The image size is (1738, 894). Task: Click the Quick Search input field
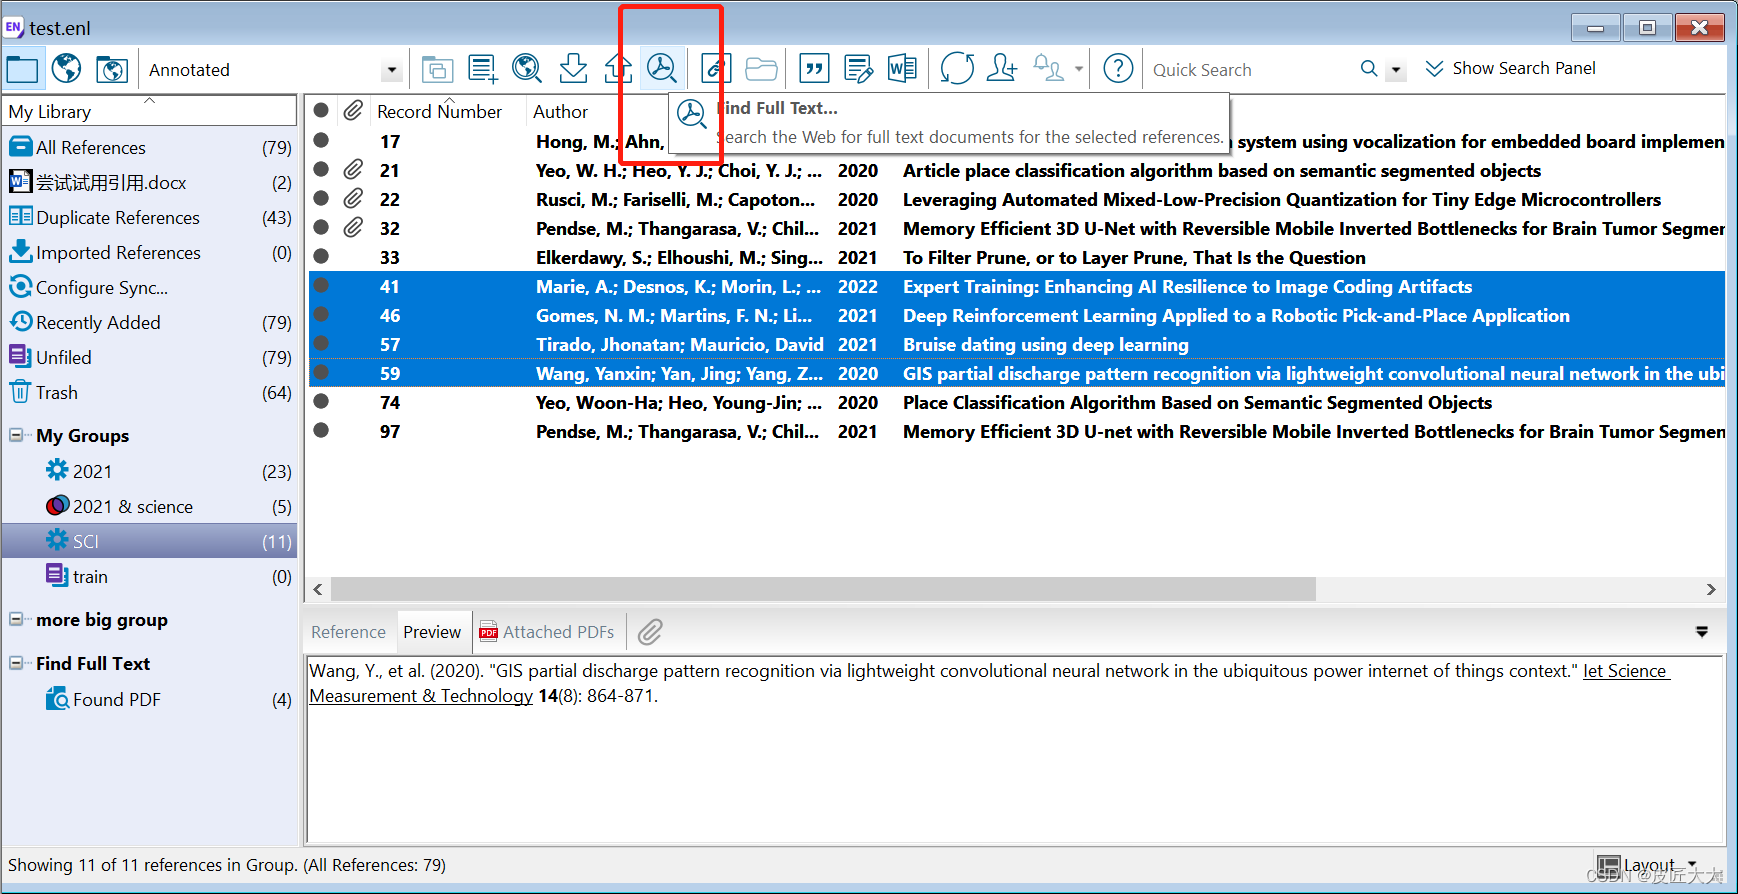(1250, 70)
